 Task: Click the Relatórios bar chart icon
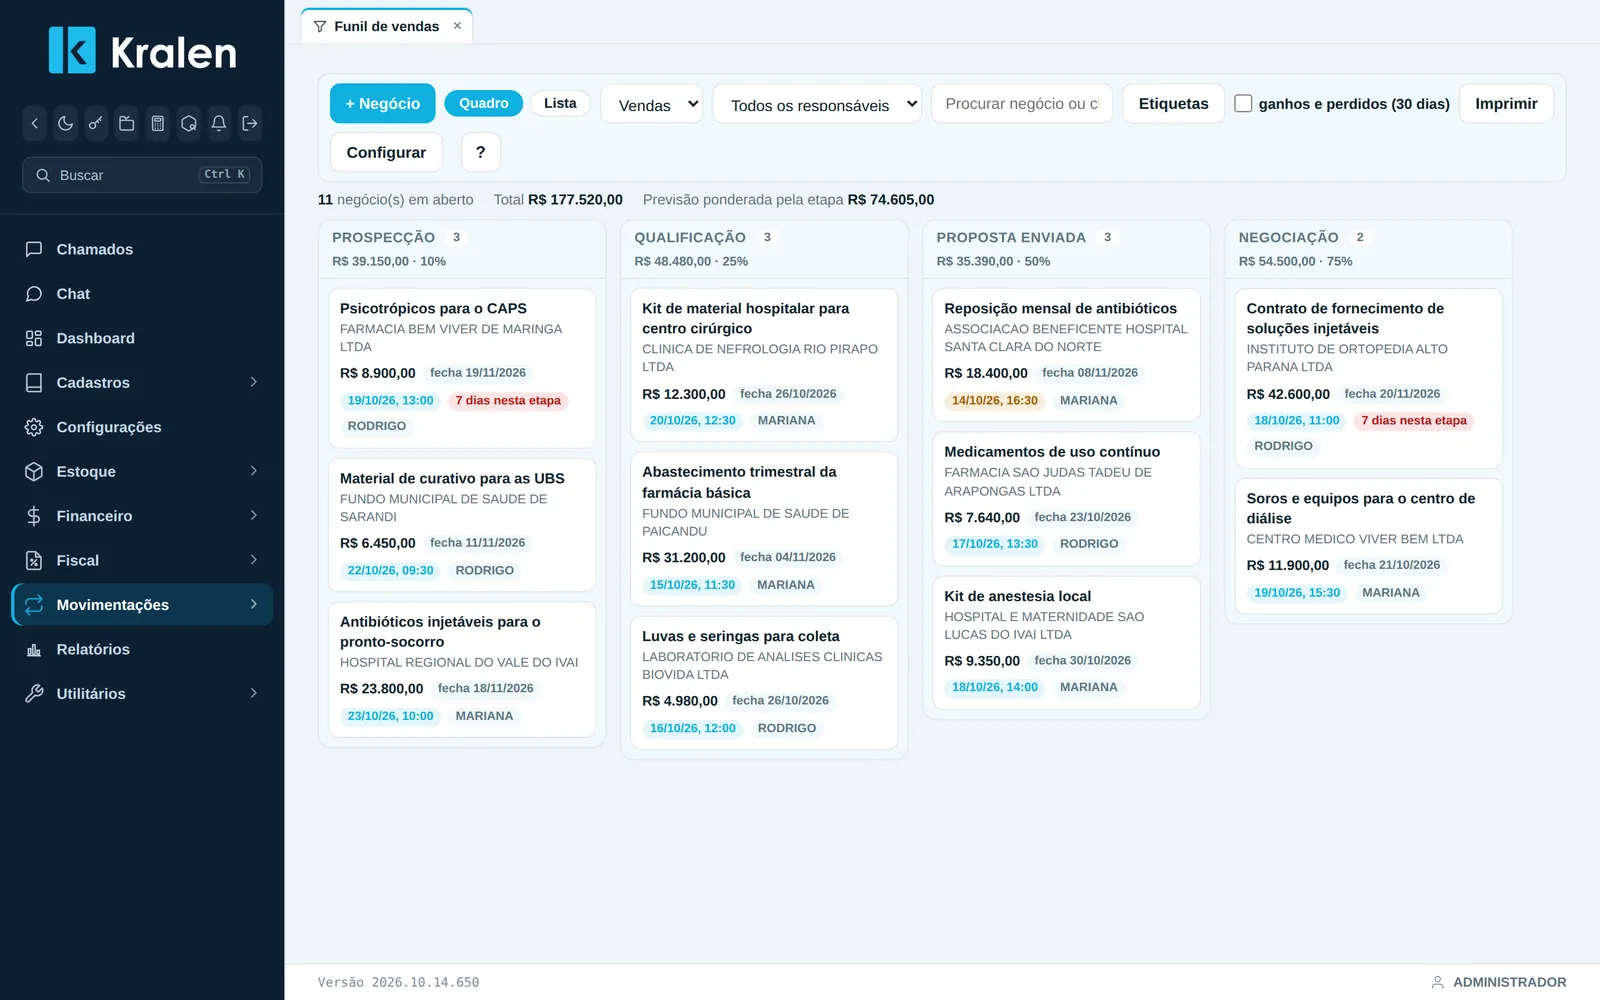pos(34,649)
